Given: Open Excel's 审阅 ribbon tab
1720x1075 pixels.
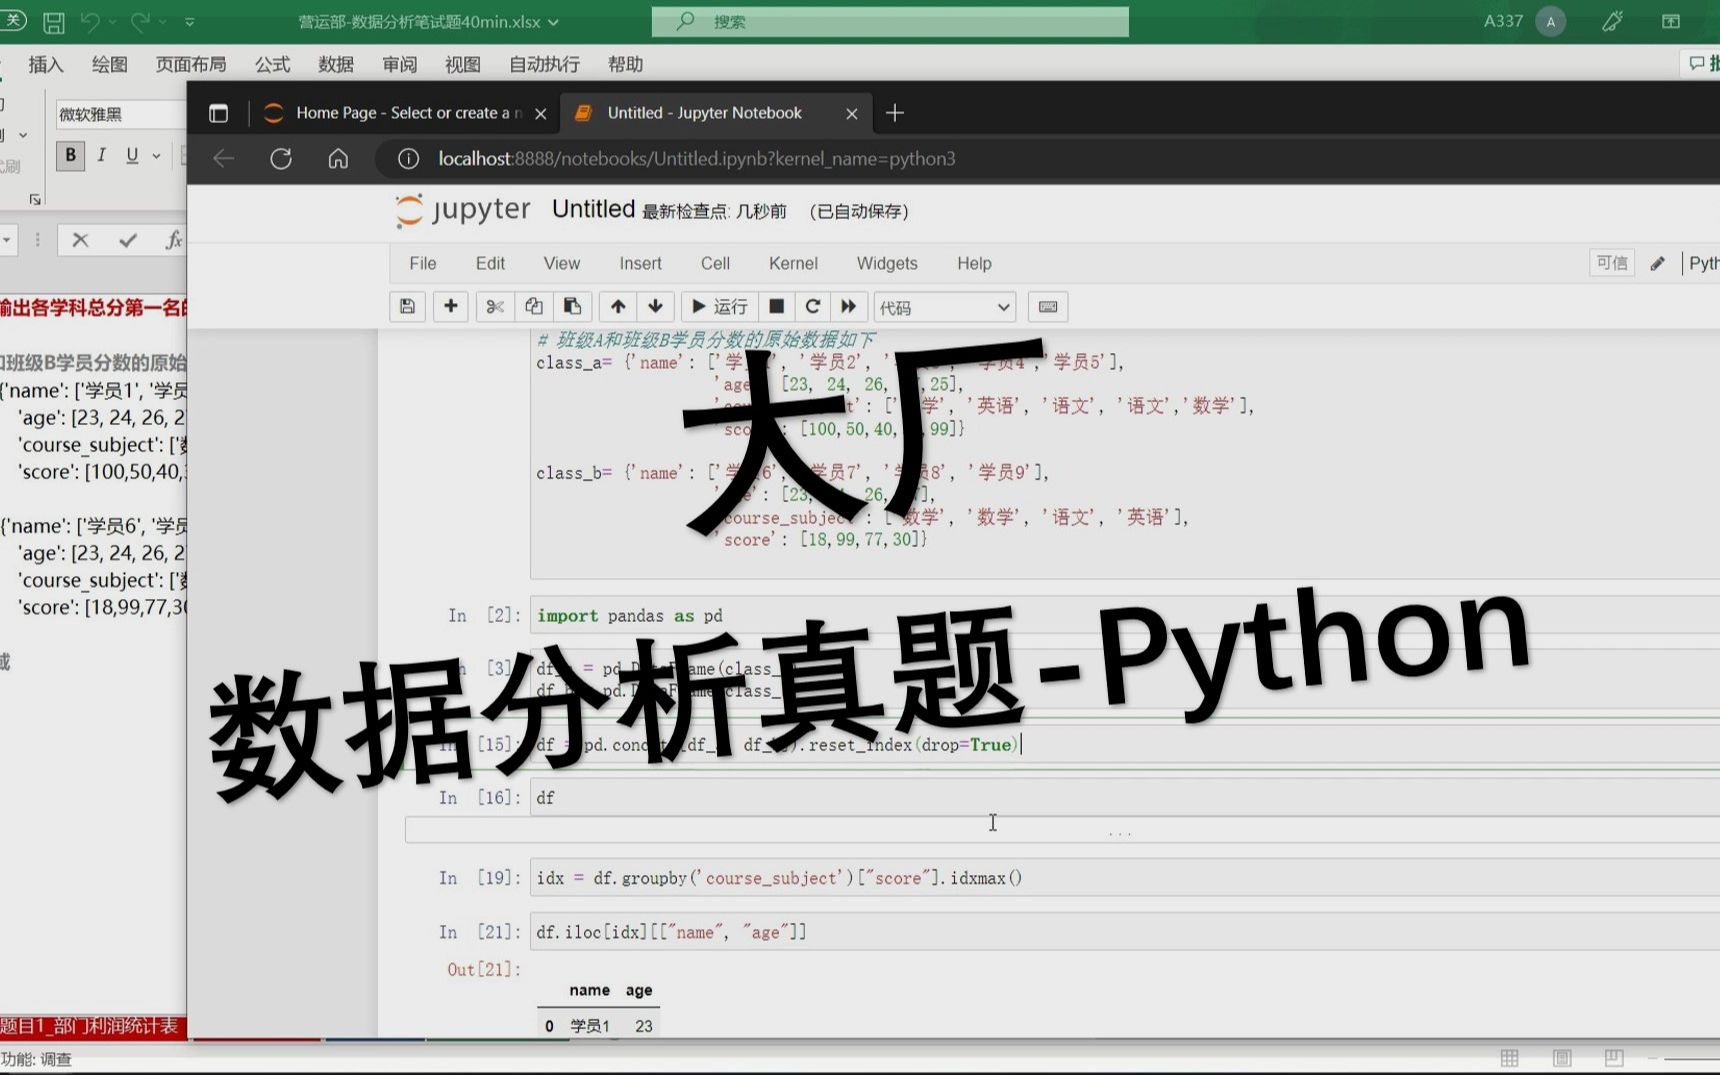Looking at the screenshot, I should pos(400,64).
